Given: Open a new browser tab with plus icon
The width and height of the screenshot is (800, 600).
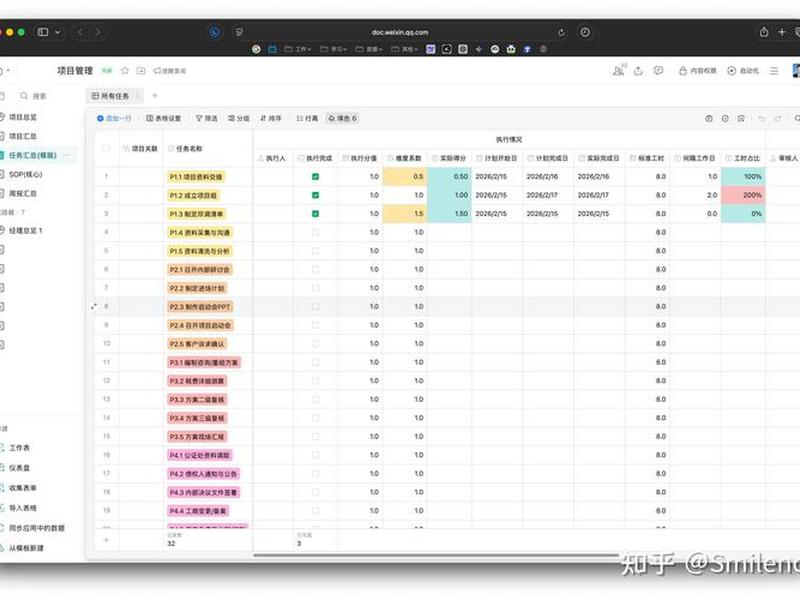Looking at the screenshot, I should [x=782, y=32].
